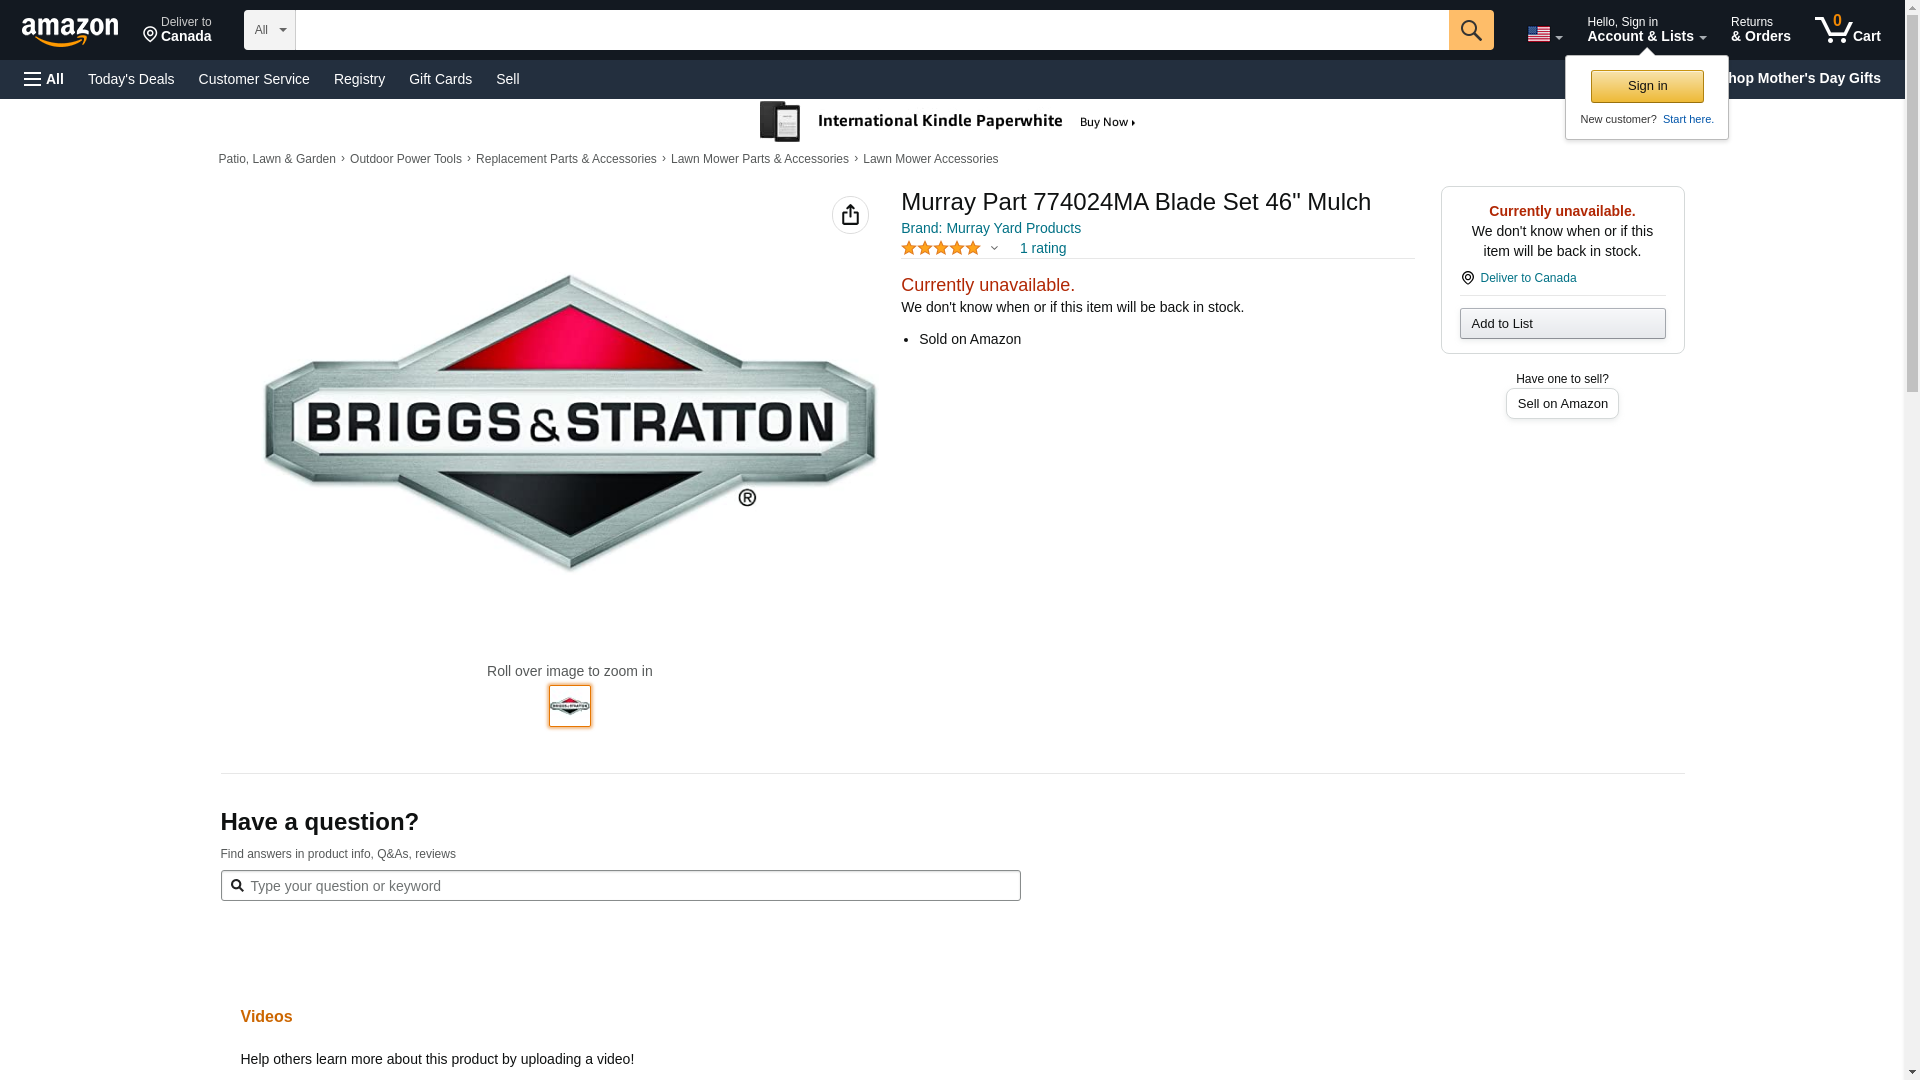Click the star rating icons
Viewport: 1920px width, 1080px height.
pos(940,248)
